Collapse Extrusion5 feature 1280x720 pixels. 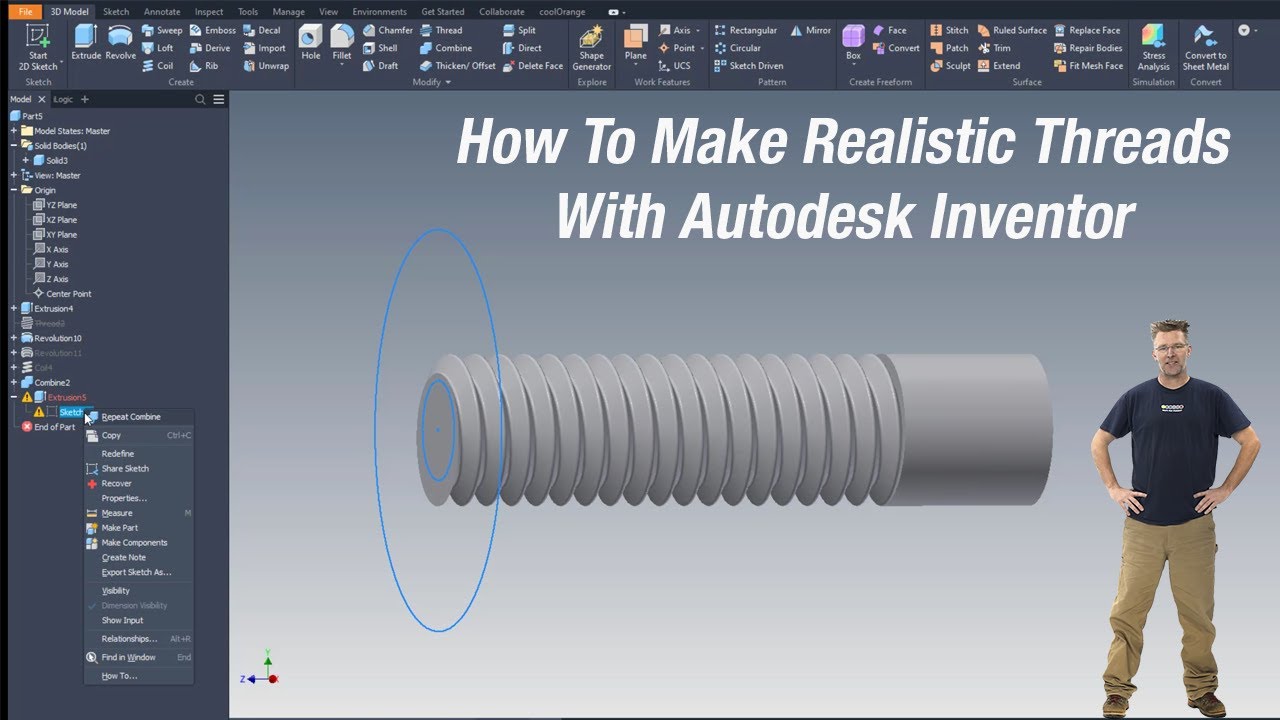tap(13, 397)
